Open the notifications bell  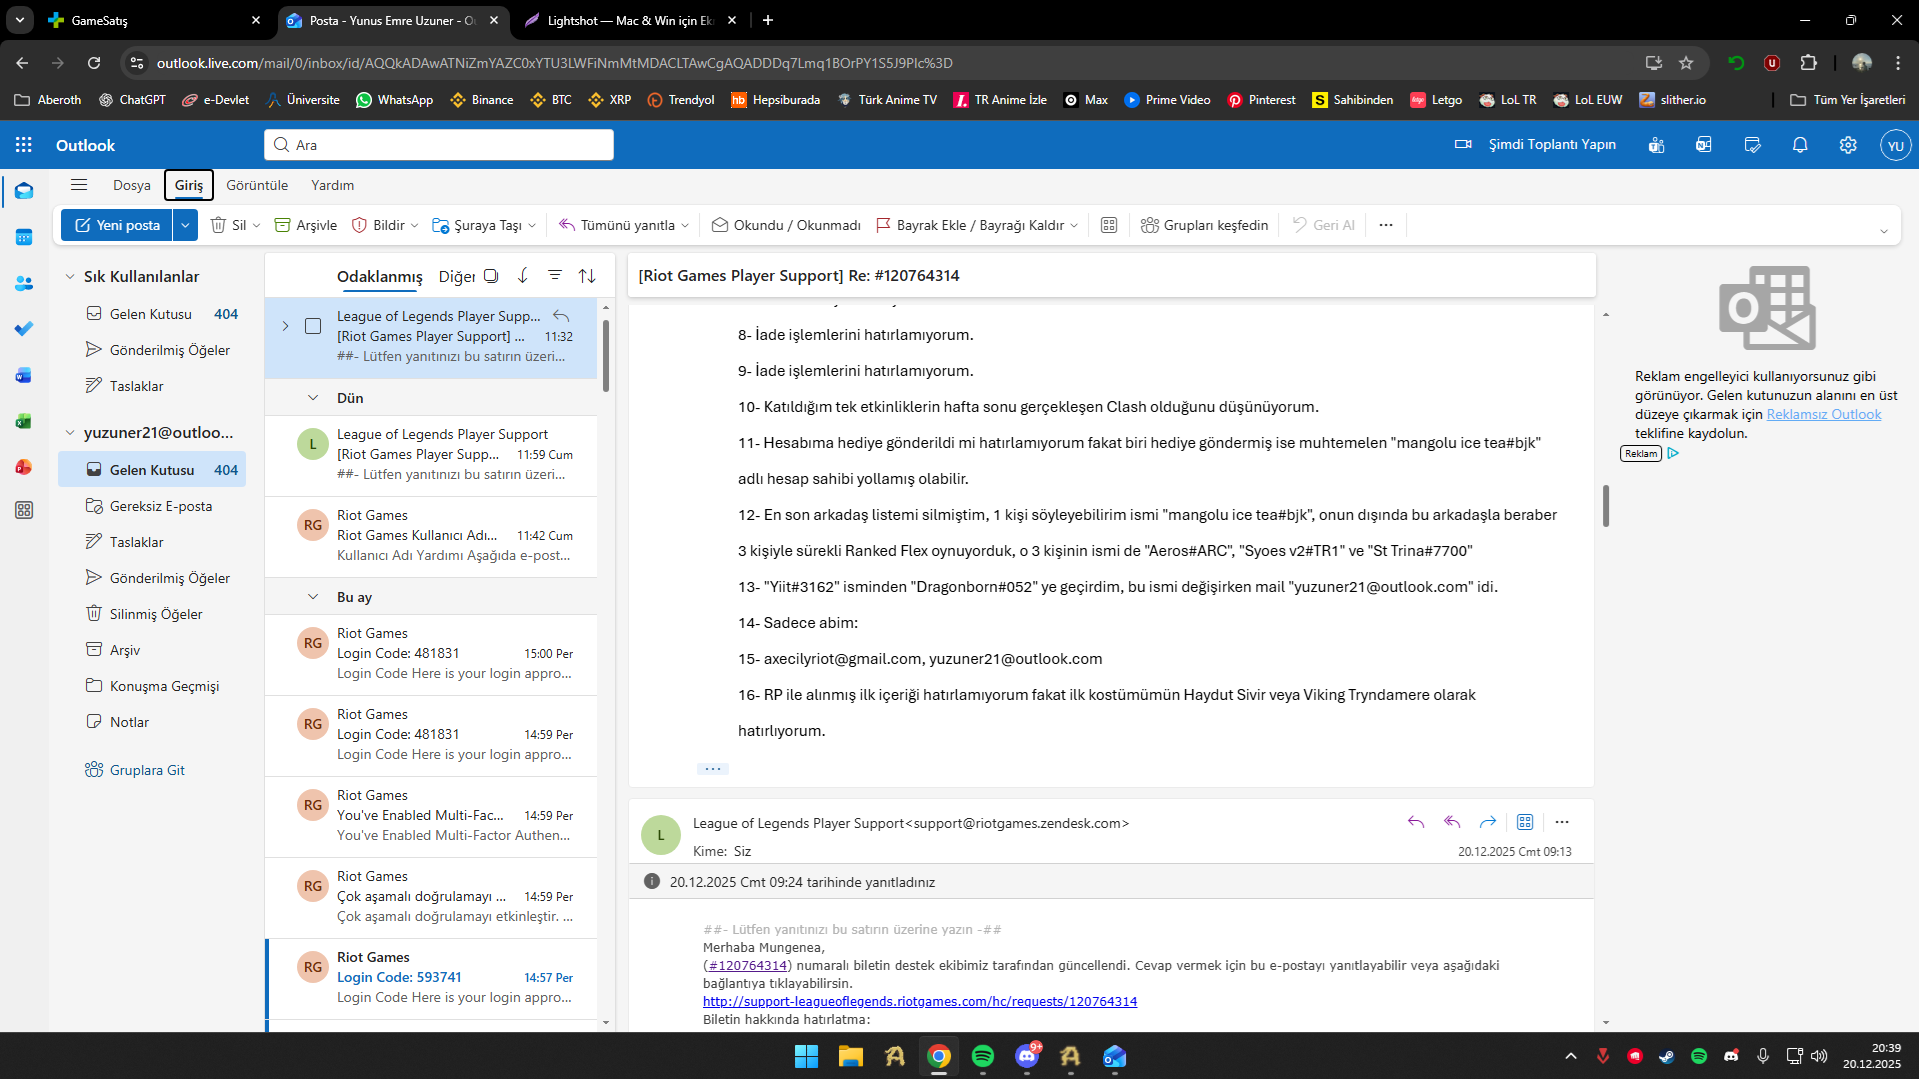pos(1800,145)
